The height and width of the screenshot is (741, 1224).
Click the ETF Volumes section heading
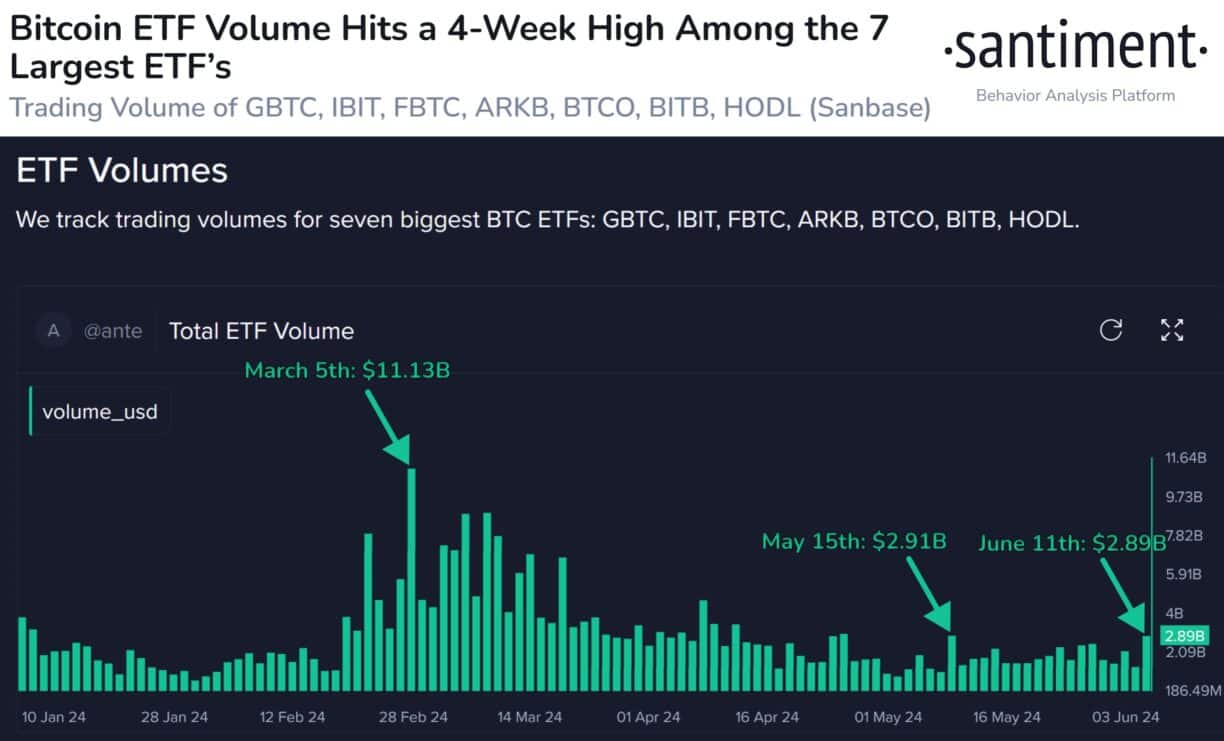pyautogui.click(x=121, y=170)
